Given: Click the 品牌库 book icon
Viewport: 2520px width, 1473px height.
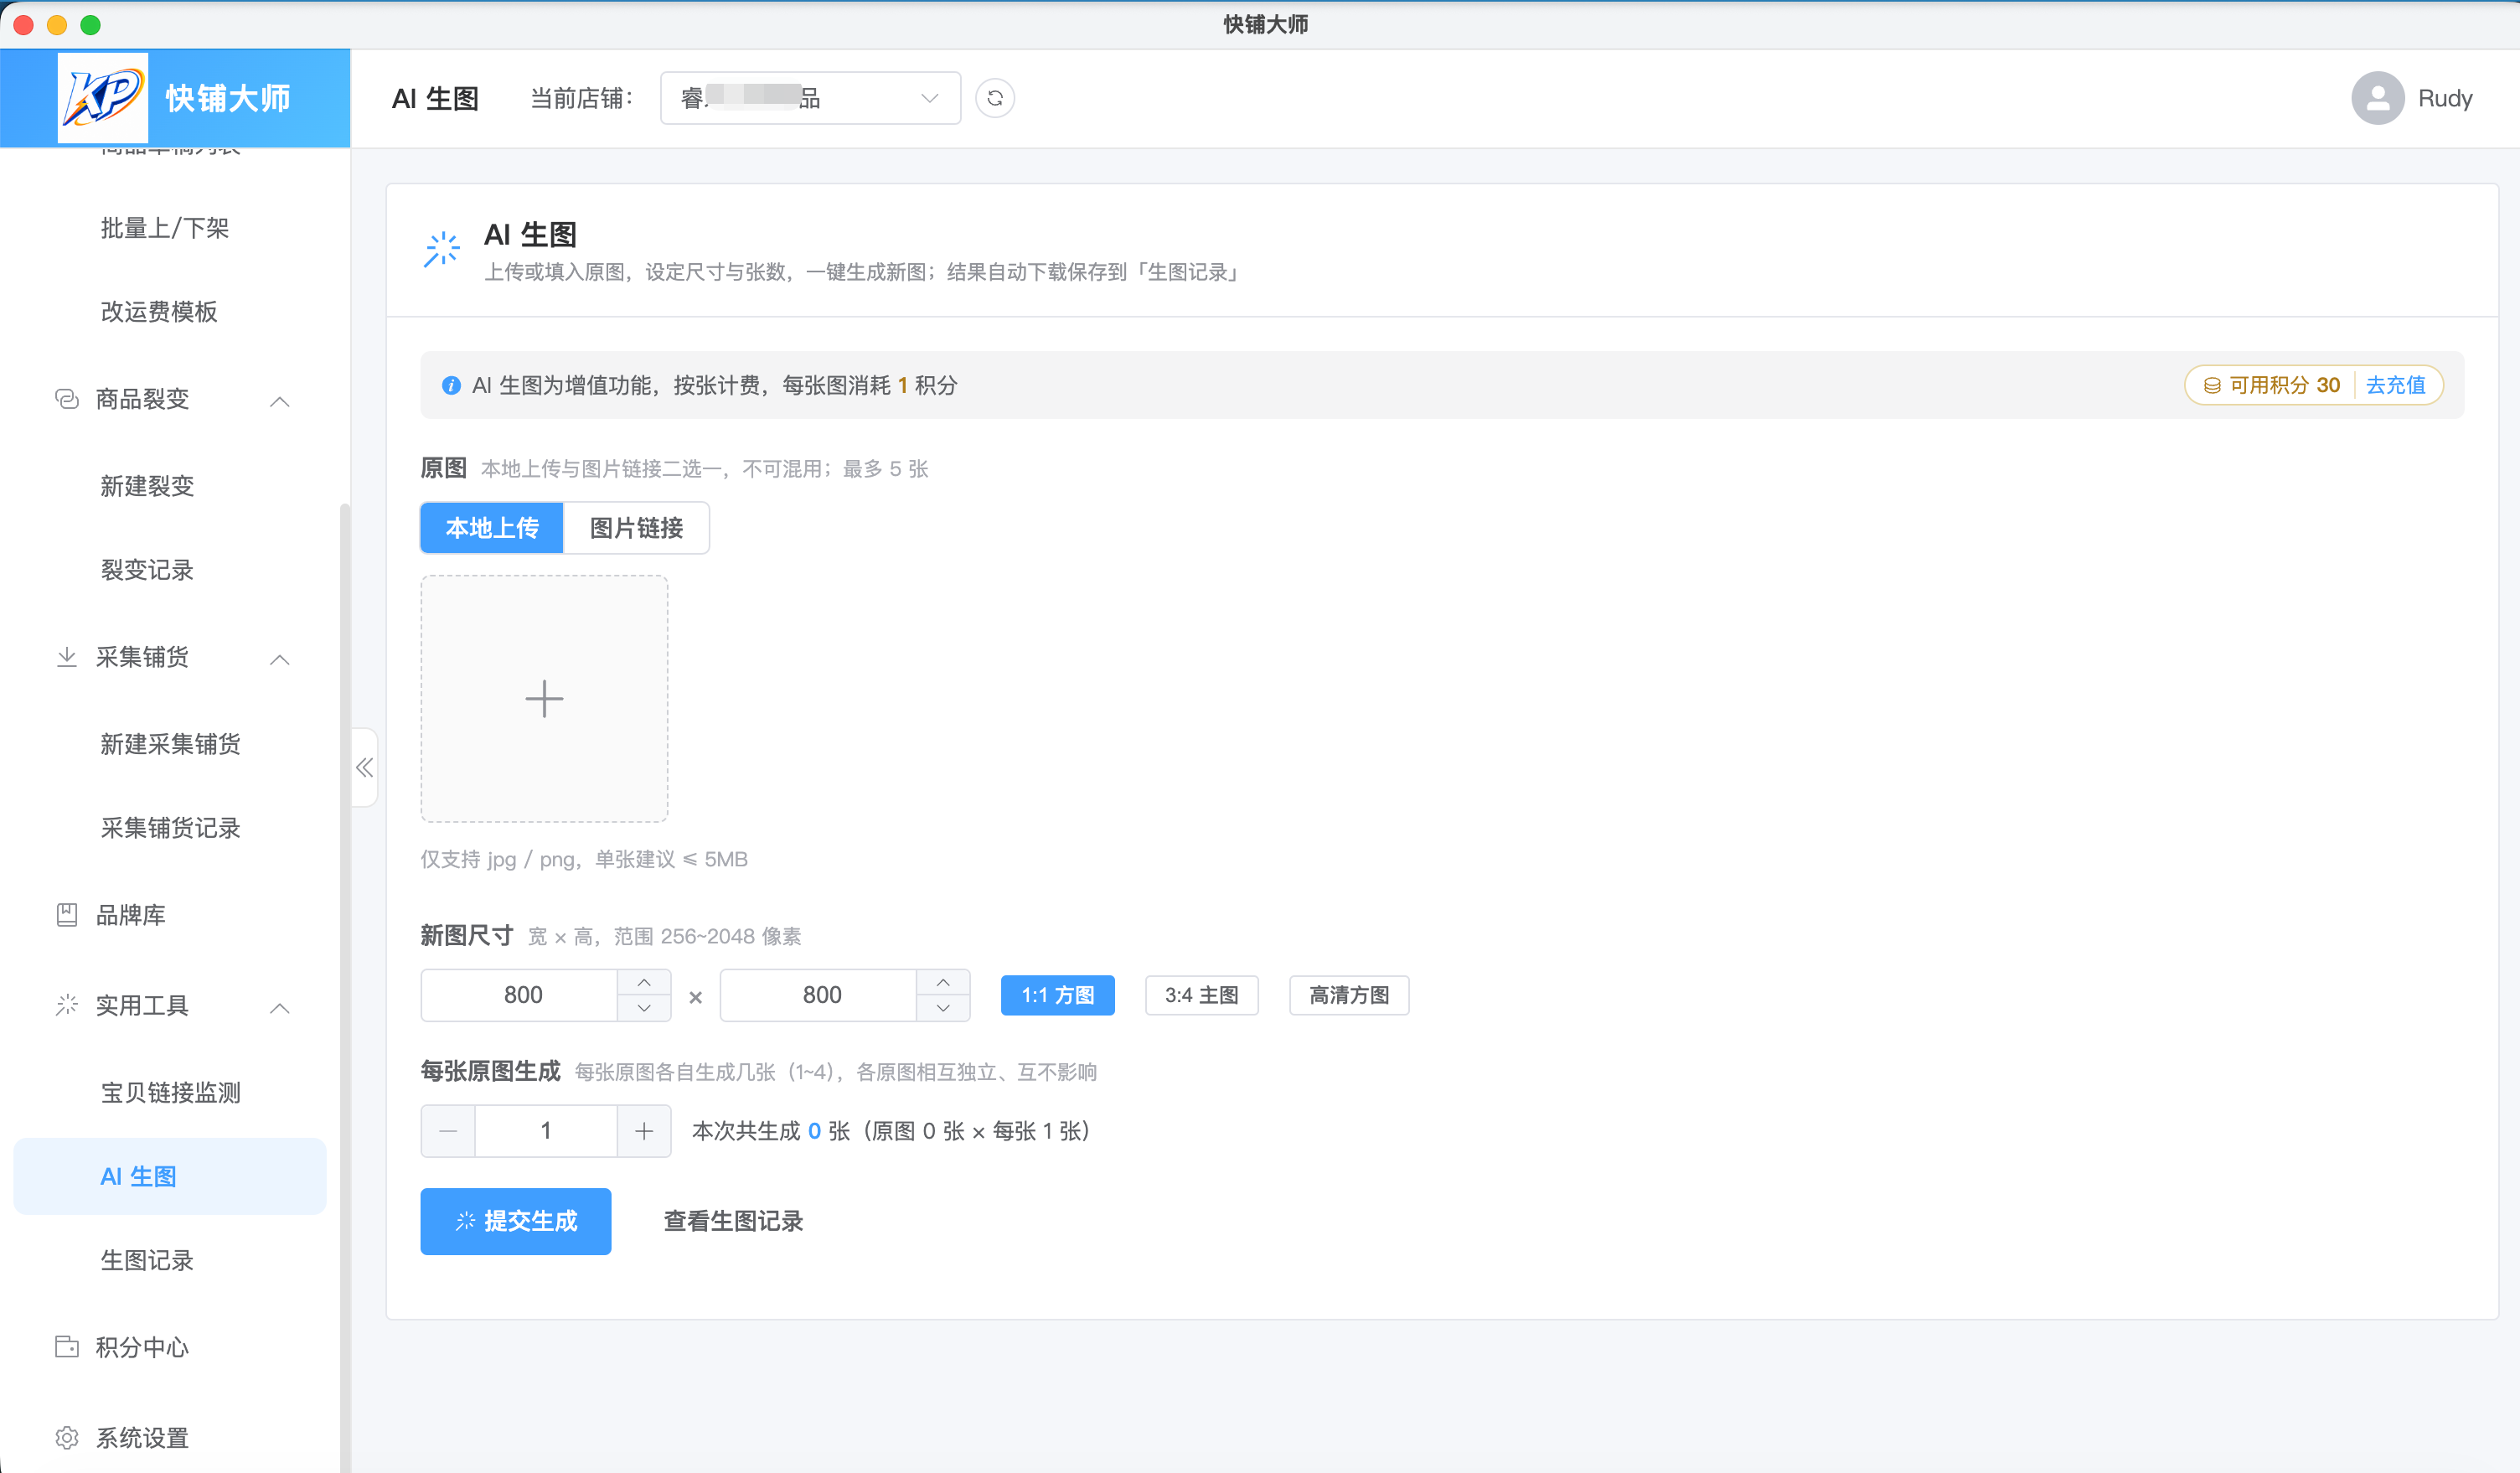Looking at the screenshot, I should click(x=67, y=915).
